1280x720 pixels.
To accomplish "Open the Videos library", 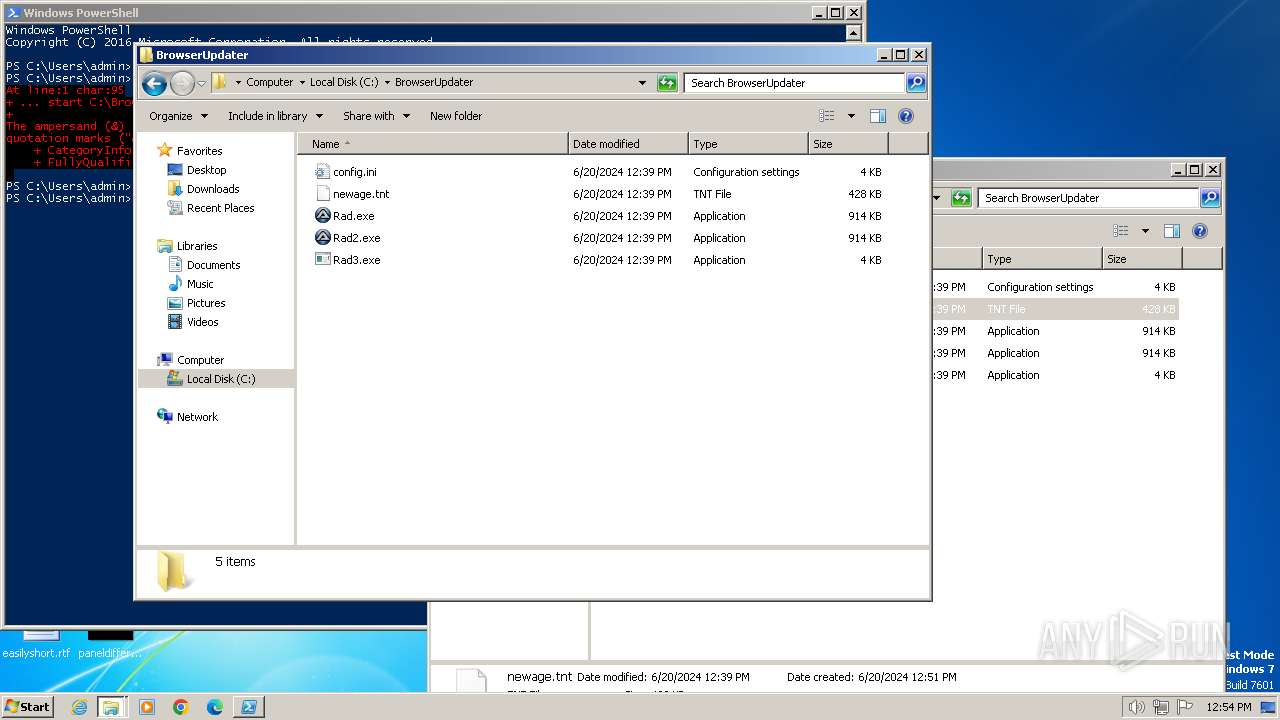I will pos(202,322).
